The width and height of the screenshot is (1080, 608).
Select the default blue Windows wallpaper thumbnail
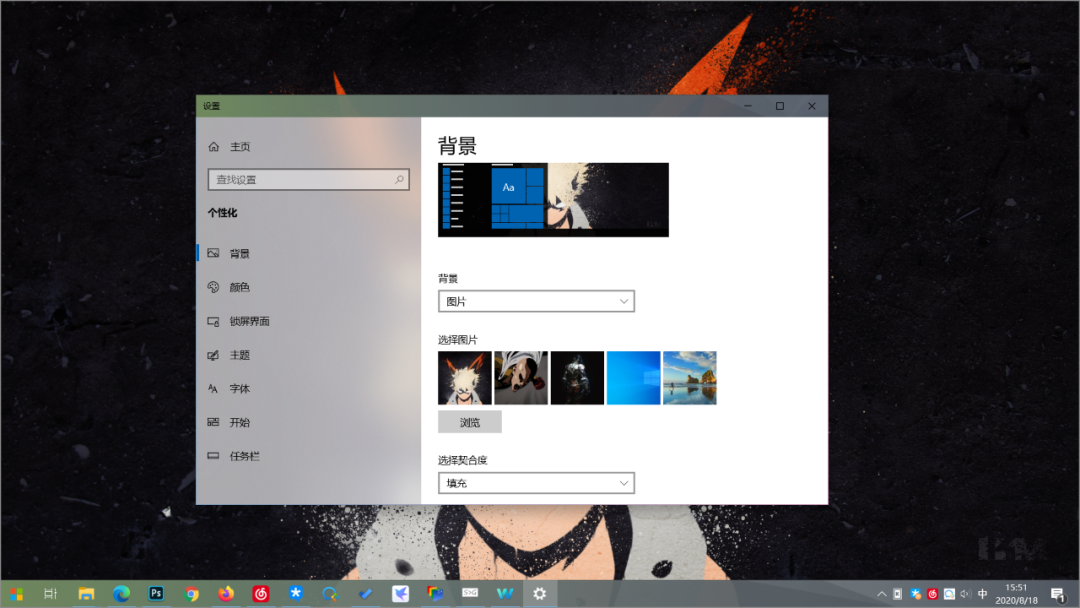coord(633,377)
